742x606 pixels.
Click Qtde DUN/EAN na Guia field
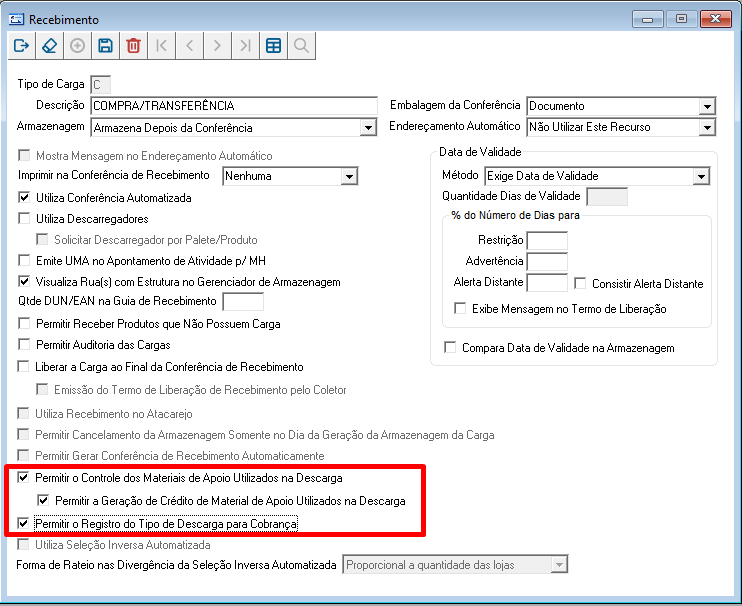pyautogui.click(x=243, y=302)
